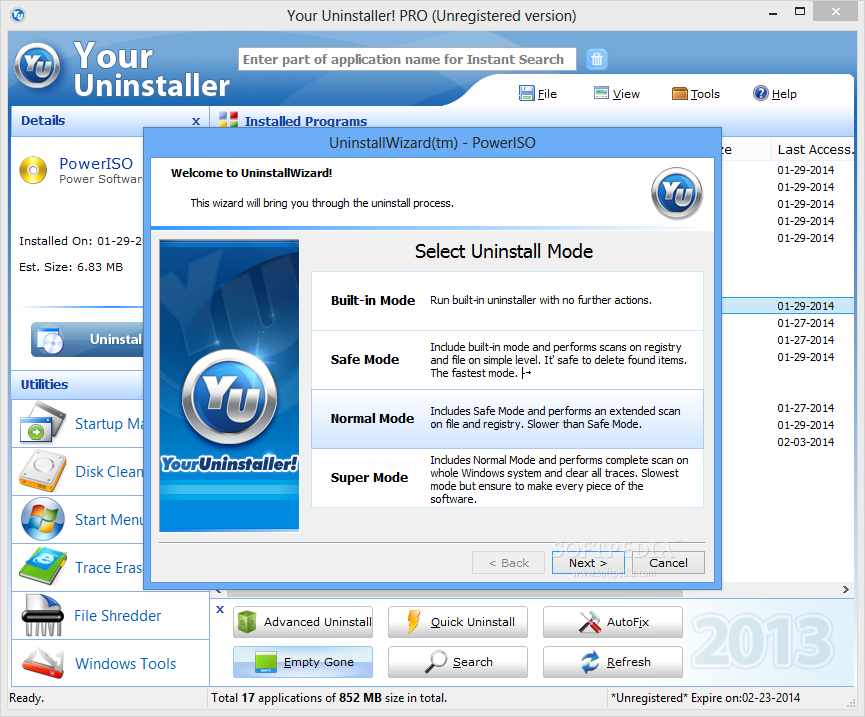Click the Your Uninstaller logo in header
This screenshot has width=865, height=717.
(37, 66)
